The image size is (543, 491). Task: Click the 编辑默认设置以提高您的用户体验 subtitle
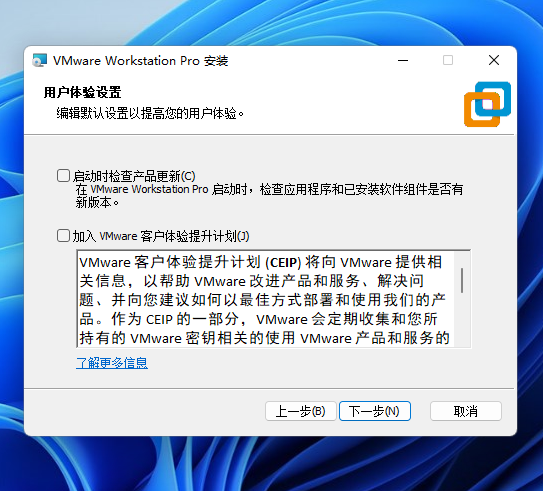coord(150,113)
